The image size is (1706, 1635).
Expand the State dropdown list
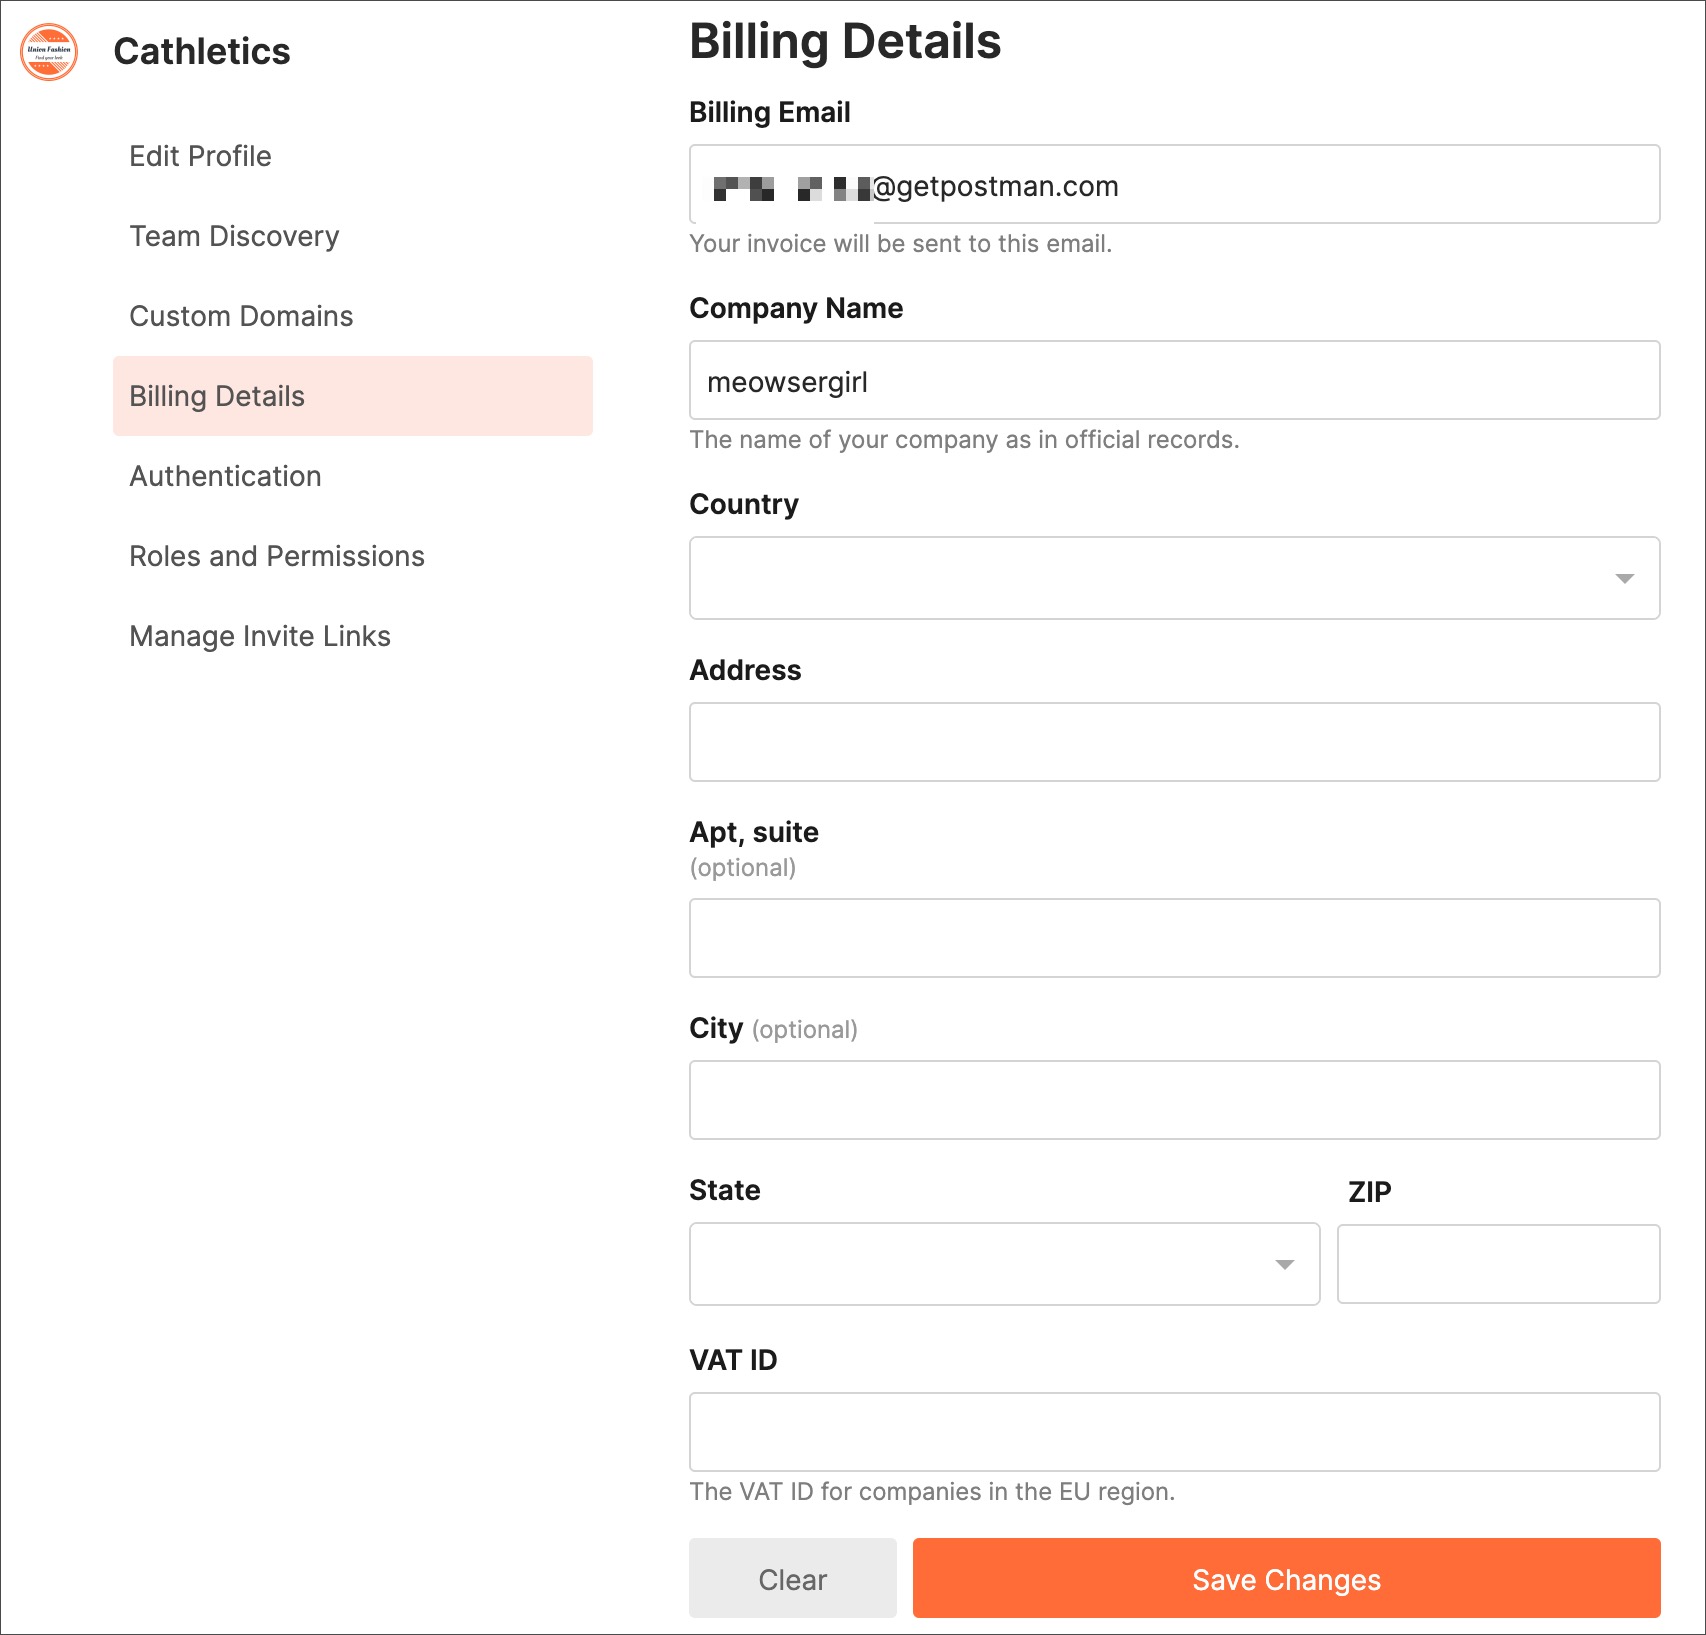click(1003, 1264)
